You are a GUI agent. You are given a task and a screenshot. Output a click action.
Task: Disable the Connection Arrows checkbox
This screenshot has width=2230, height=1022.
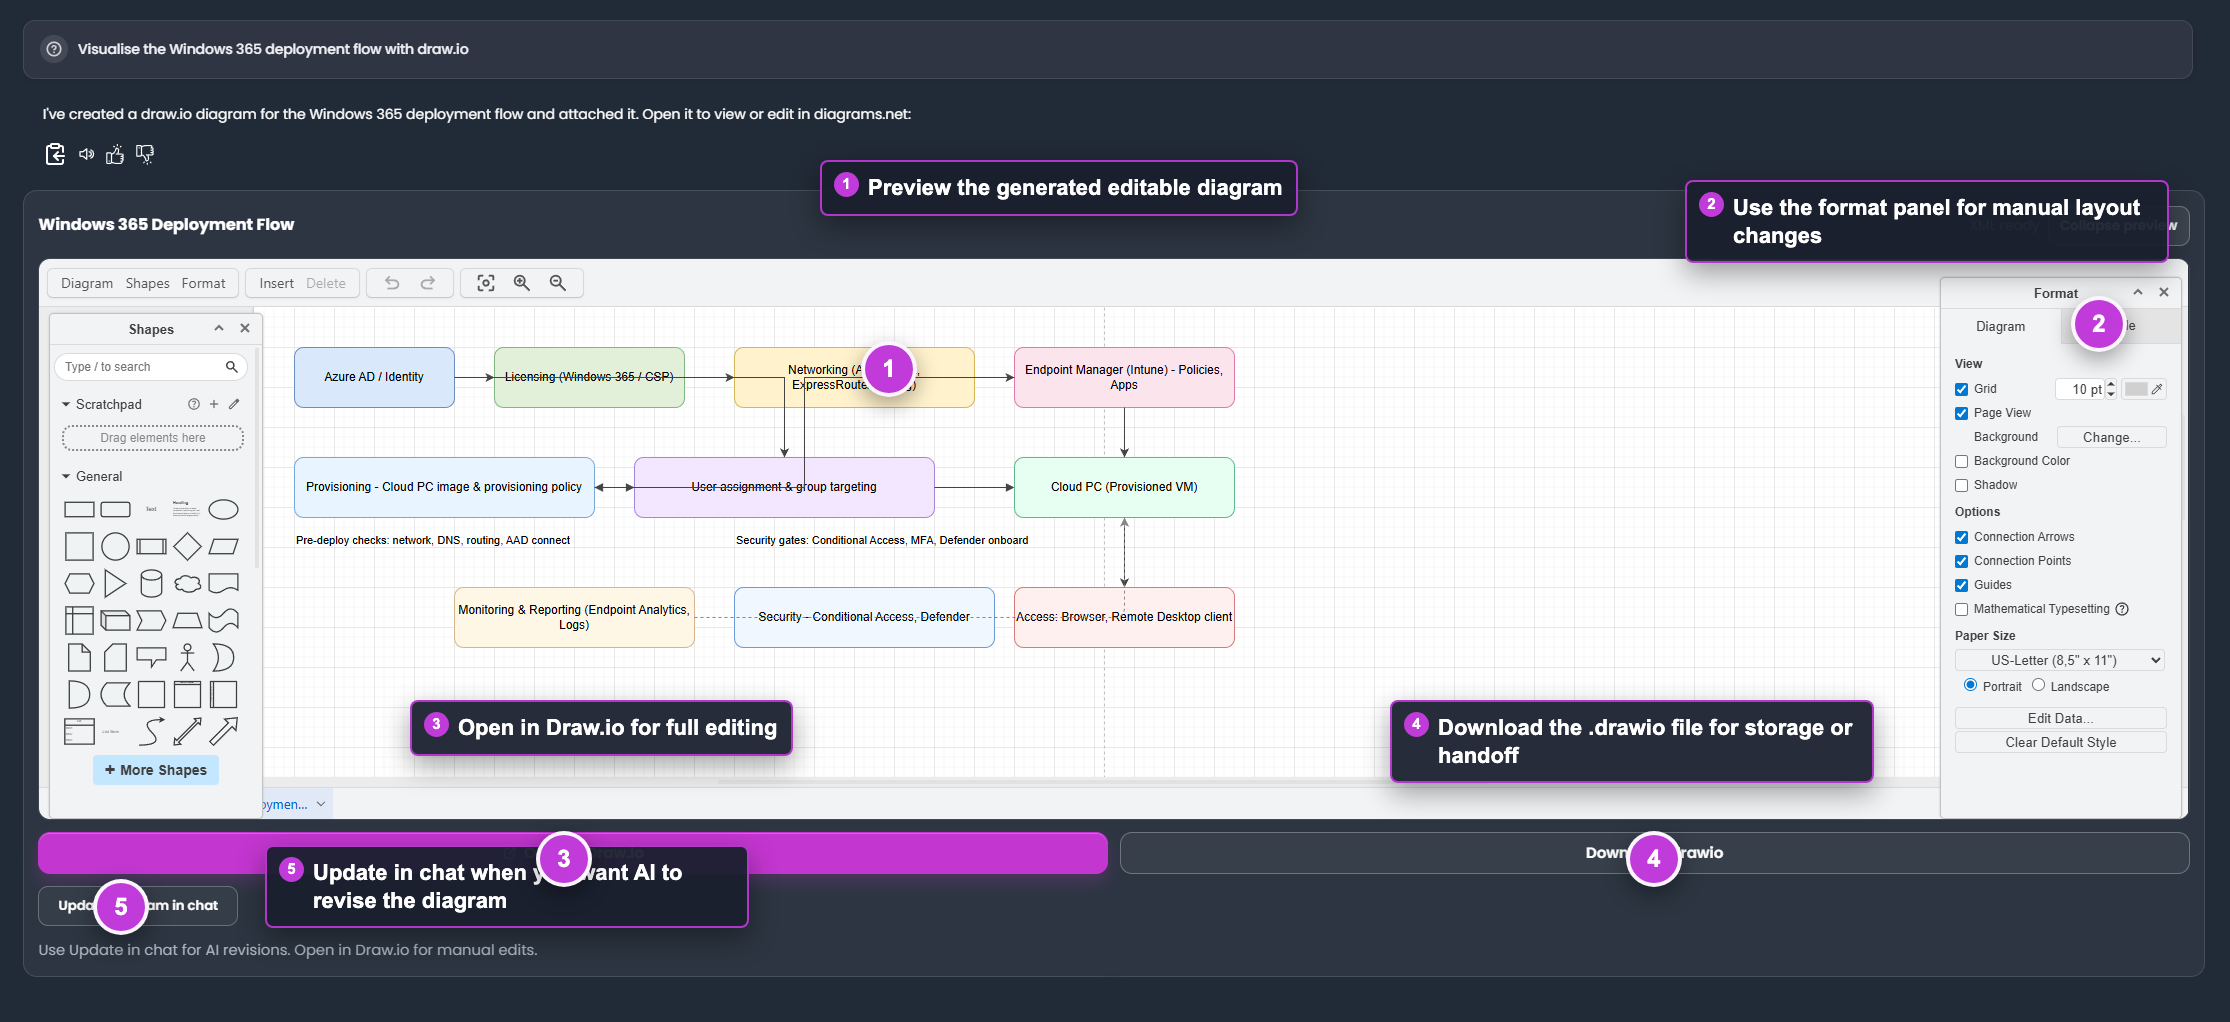pyautogui.click(x=1961, y=537)
